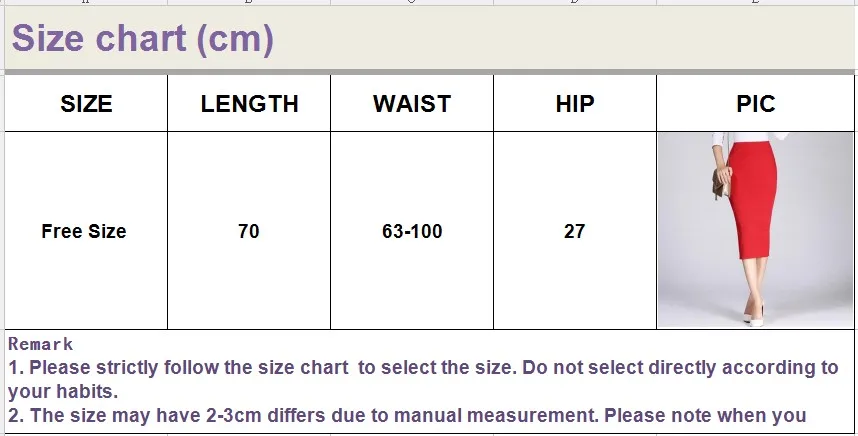Viewport: 858px width, 436px height.
Task: Click the length value 70 cell
Action: point(249,230)
